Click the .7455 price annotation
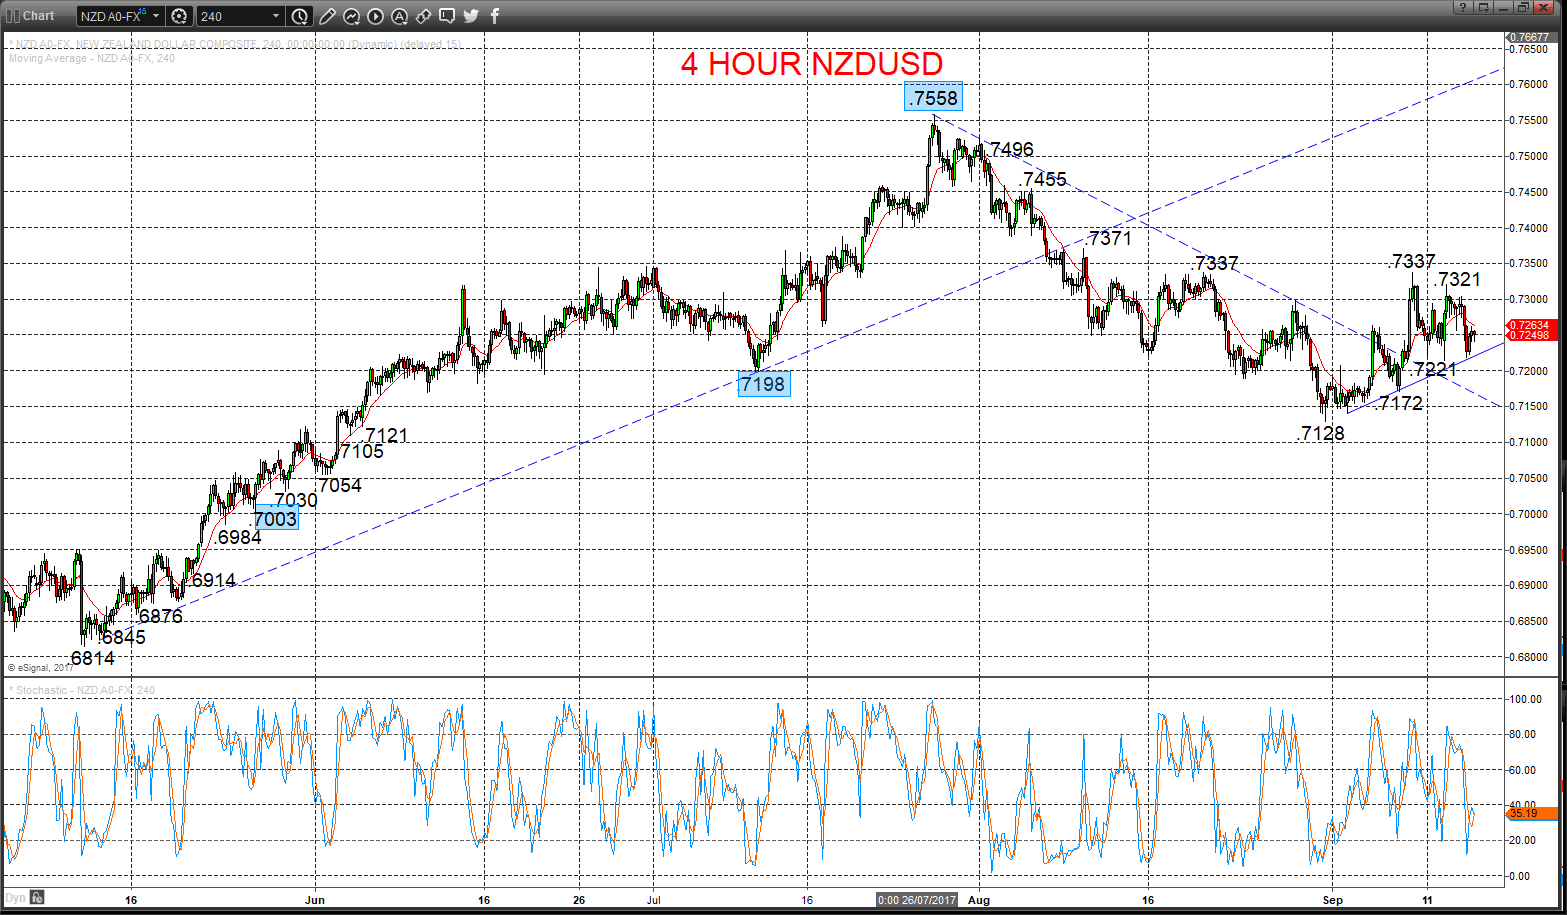The image size is (1567, 915). 1043,179
